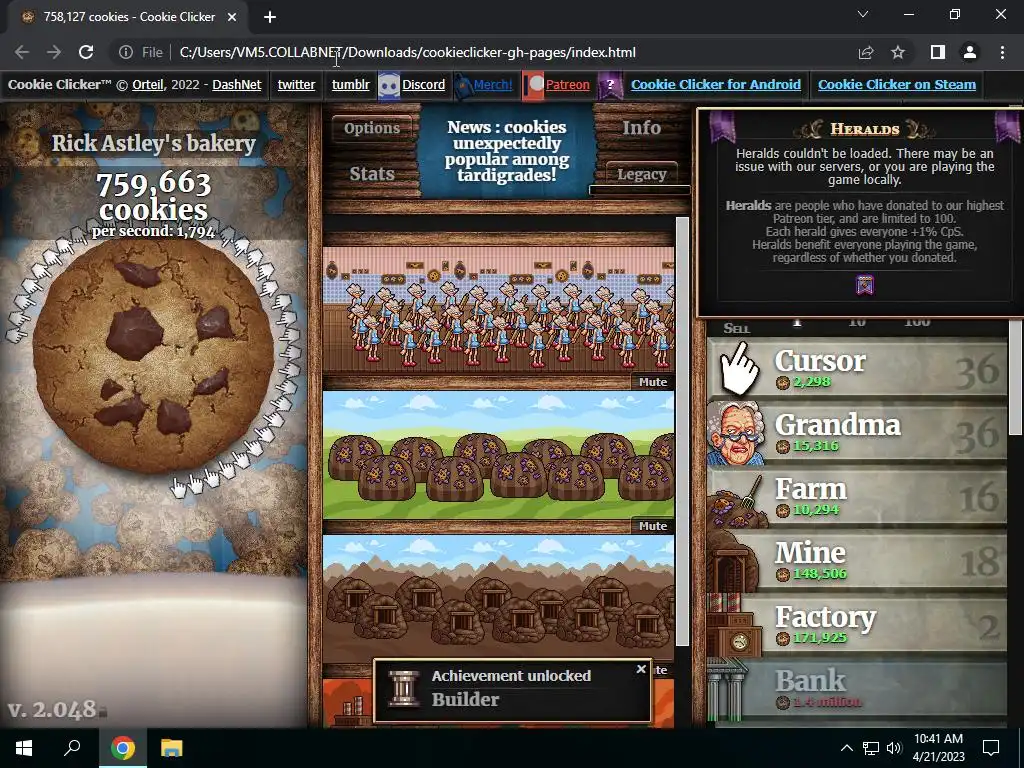Image resolution: width=1024 pixels, height=768 pixels.
Task: Buy a Farm for 10,294
Action: click(x=857, y=497)
